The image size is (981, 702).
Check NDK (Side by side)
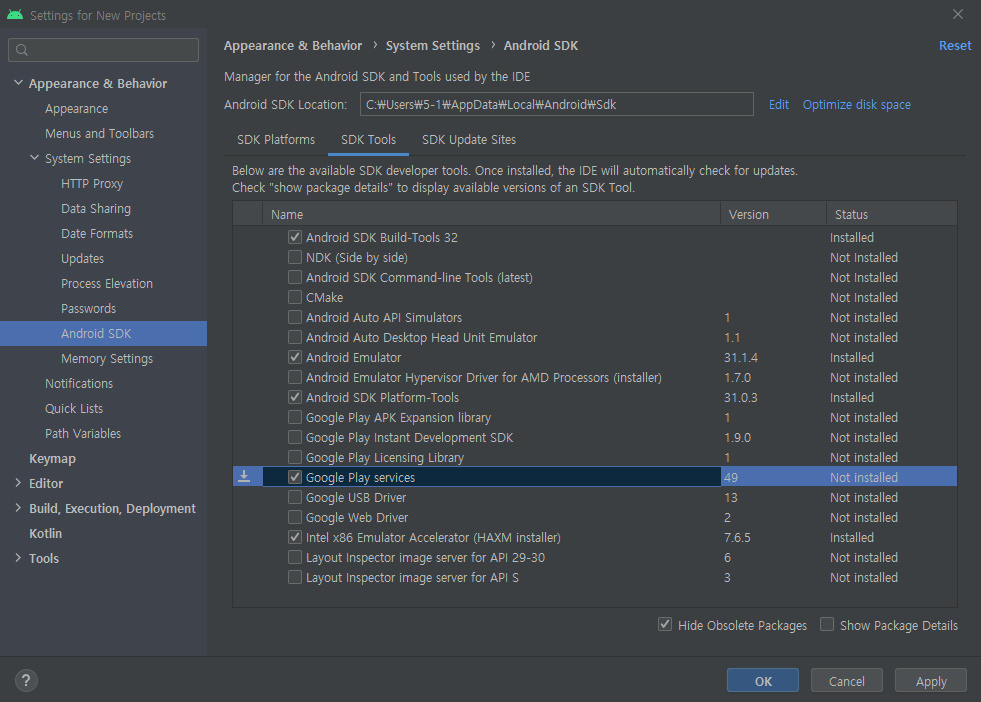pos(295,257)
